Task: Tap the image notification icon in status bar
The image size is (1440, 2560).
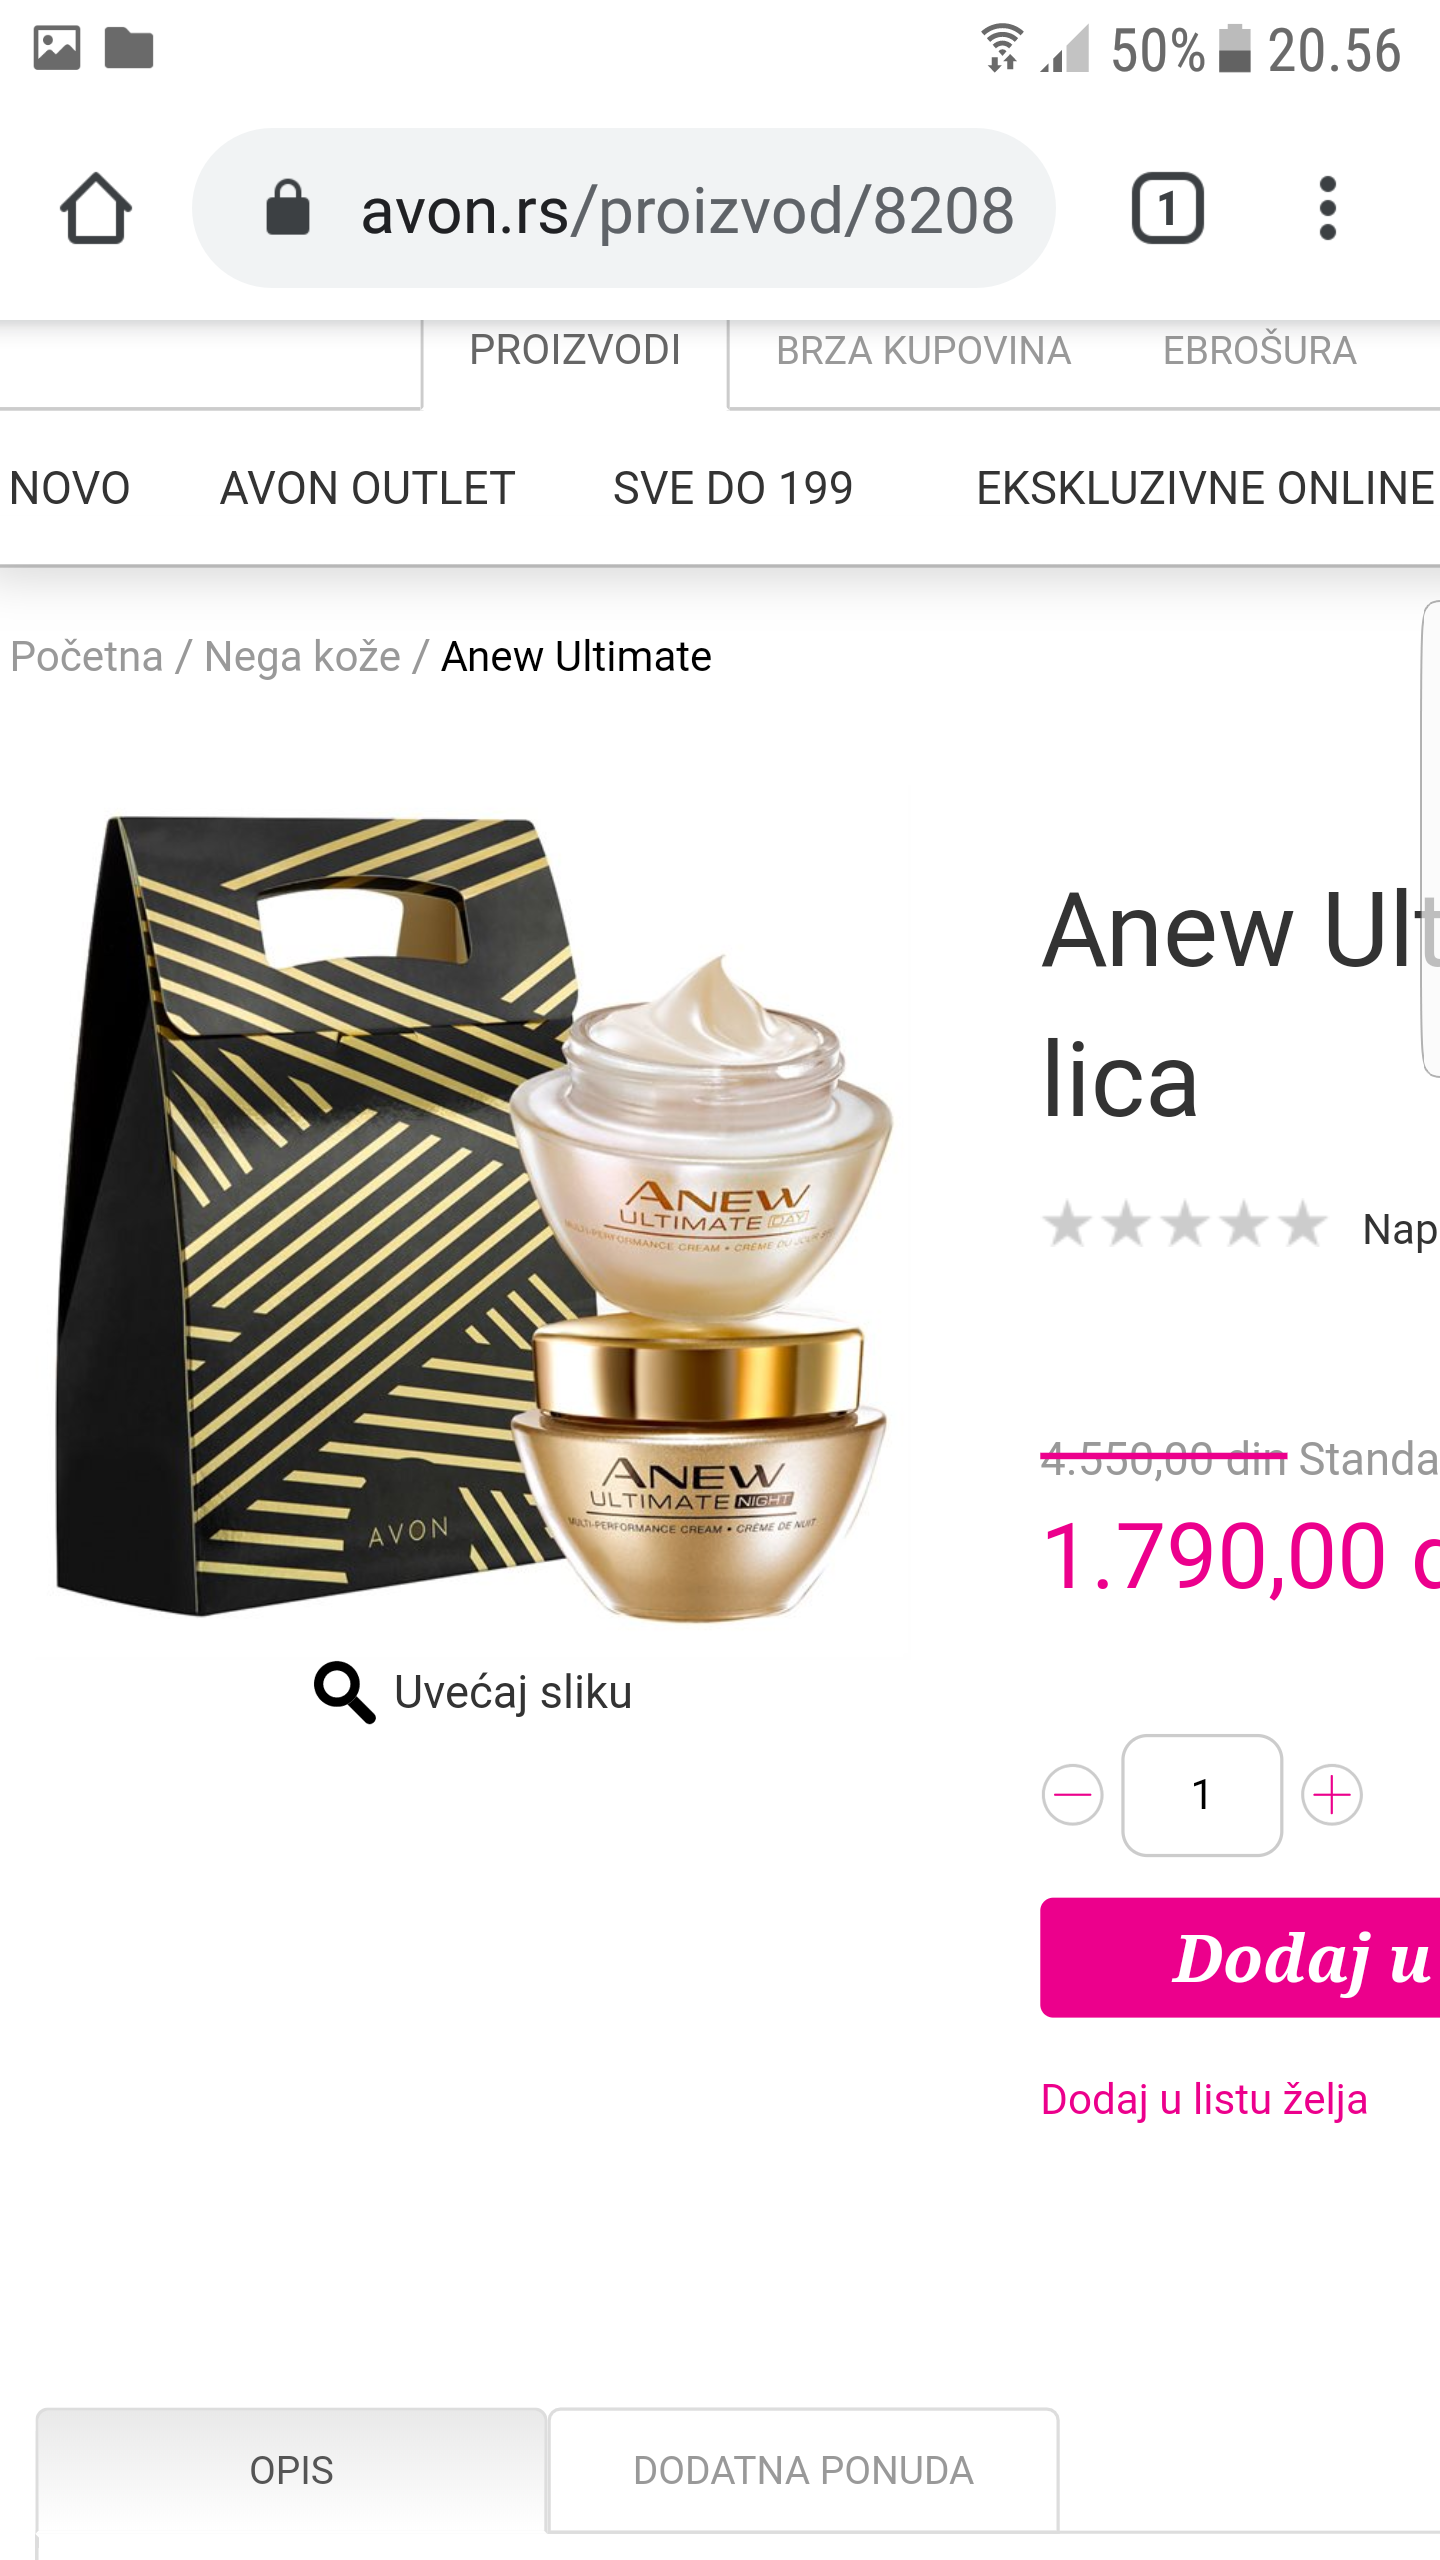Action: pos(57,48)
